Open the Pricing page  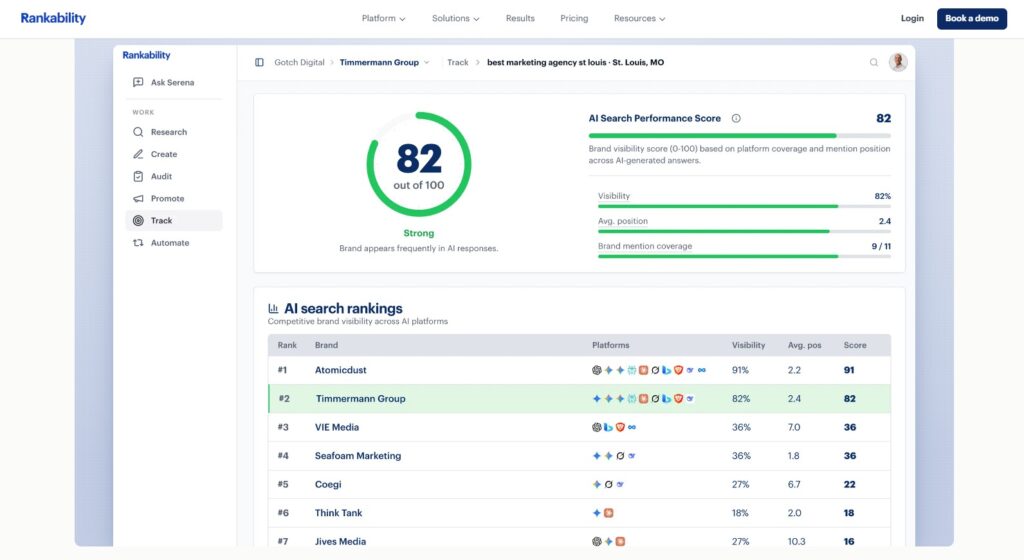coord(574,18)
